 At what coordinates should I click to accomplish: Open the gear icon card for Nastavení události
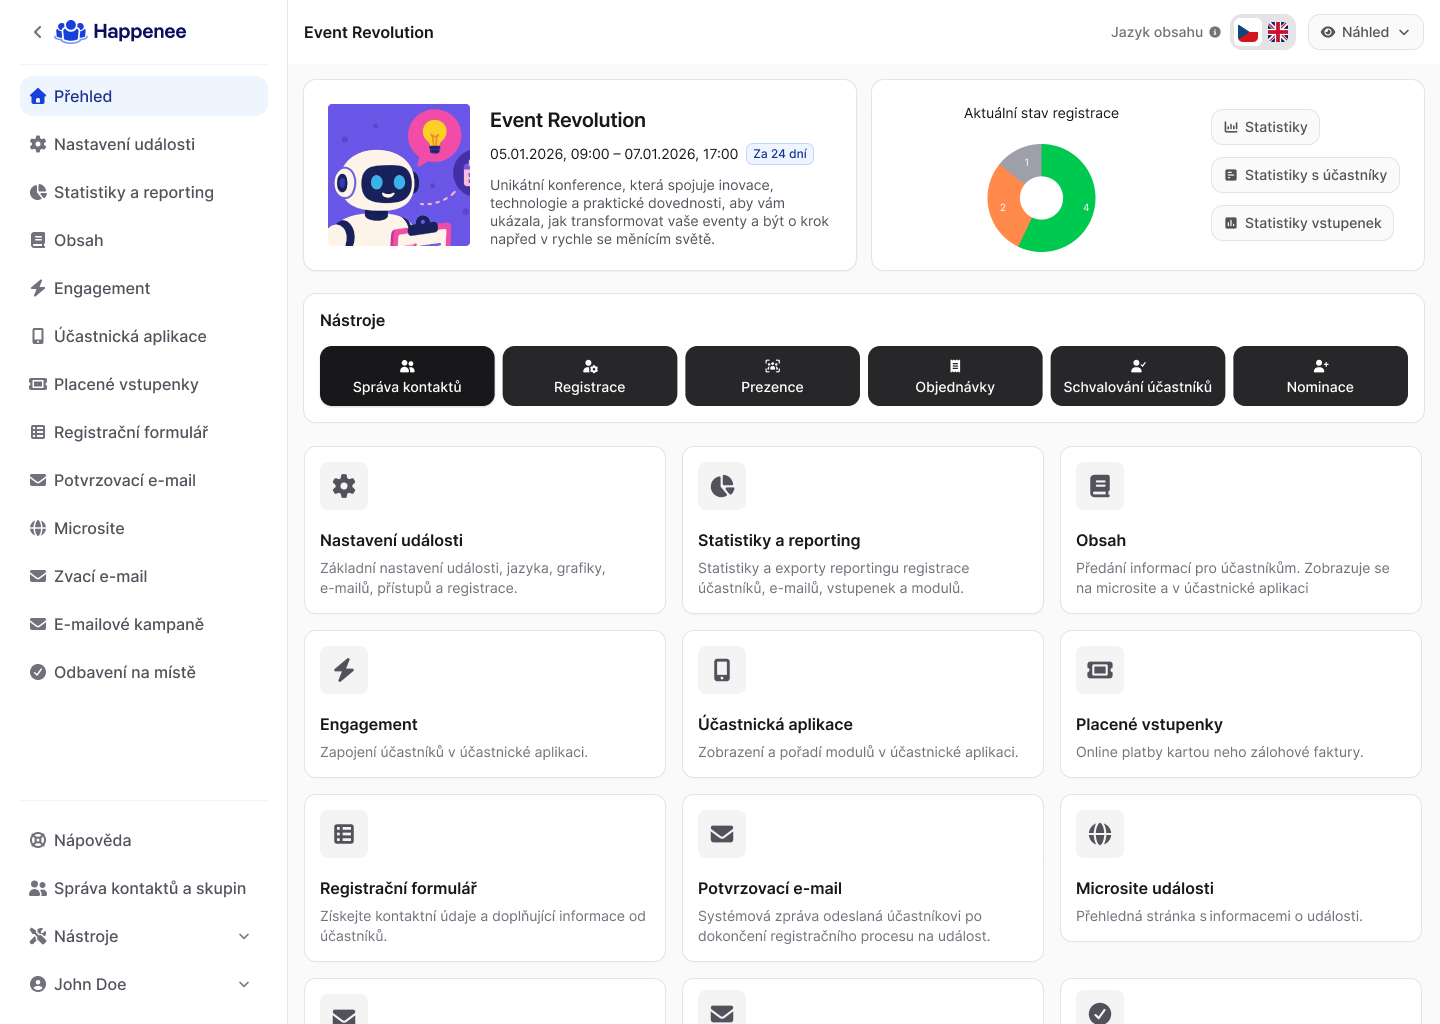[x=344, y=486]
